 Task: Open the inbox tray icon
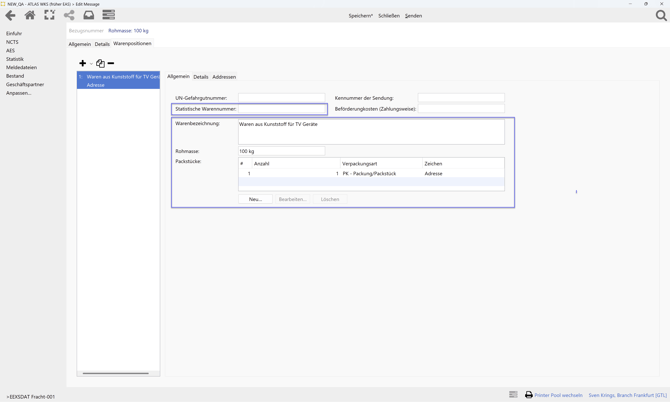pyautogui.click(x=89, y=15)
